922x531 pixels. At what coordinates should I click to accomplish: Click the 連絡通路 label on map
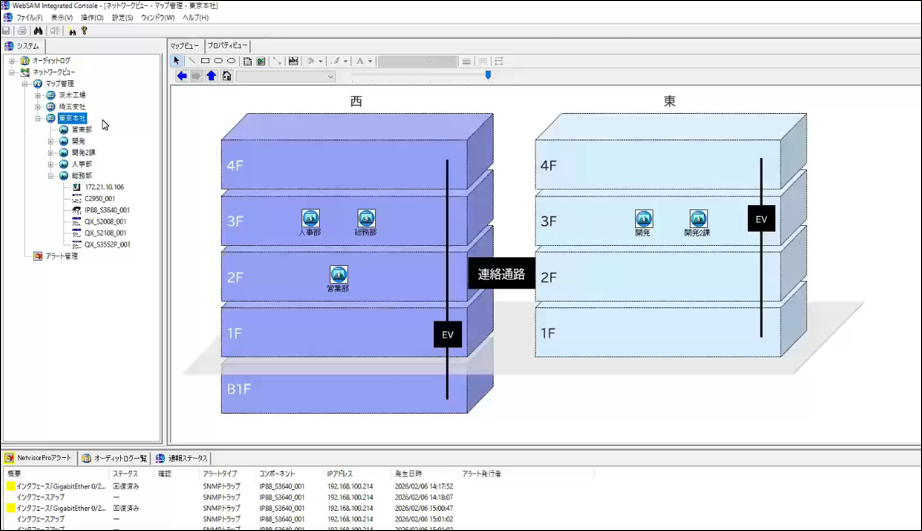[501, 274]
